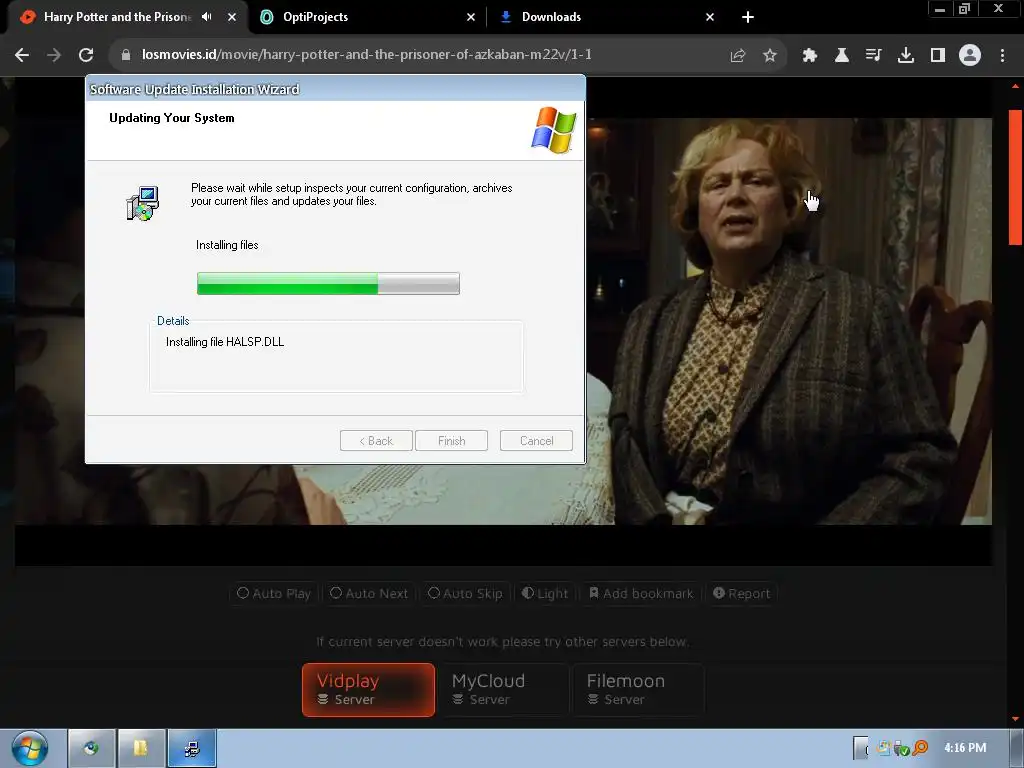Open File Explorer folder in taskbar
The image size is (1024, 768).
click(141, 748)
